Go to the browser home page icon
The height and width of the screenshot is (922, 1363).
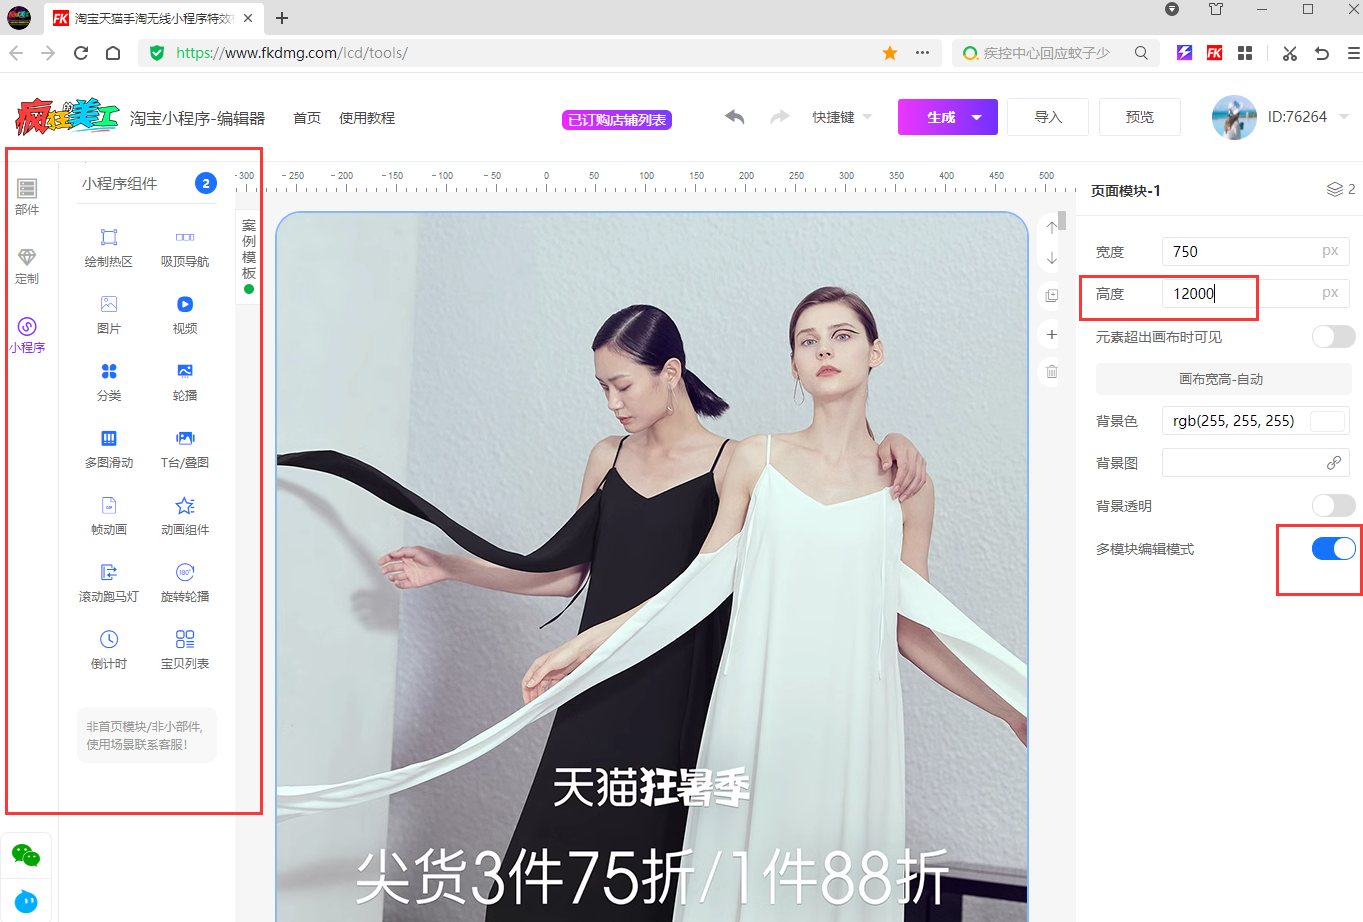[113, 53]
